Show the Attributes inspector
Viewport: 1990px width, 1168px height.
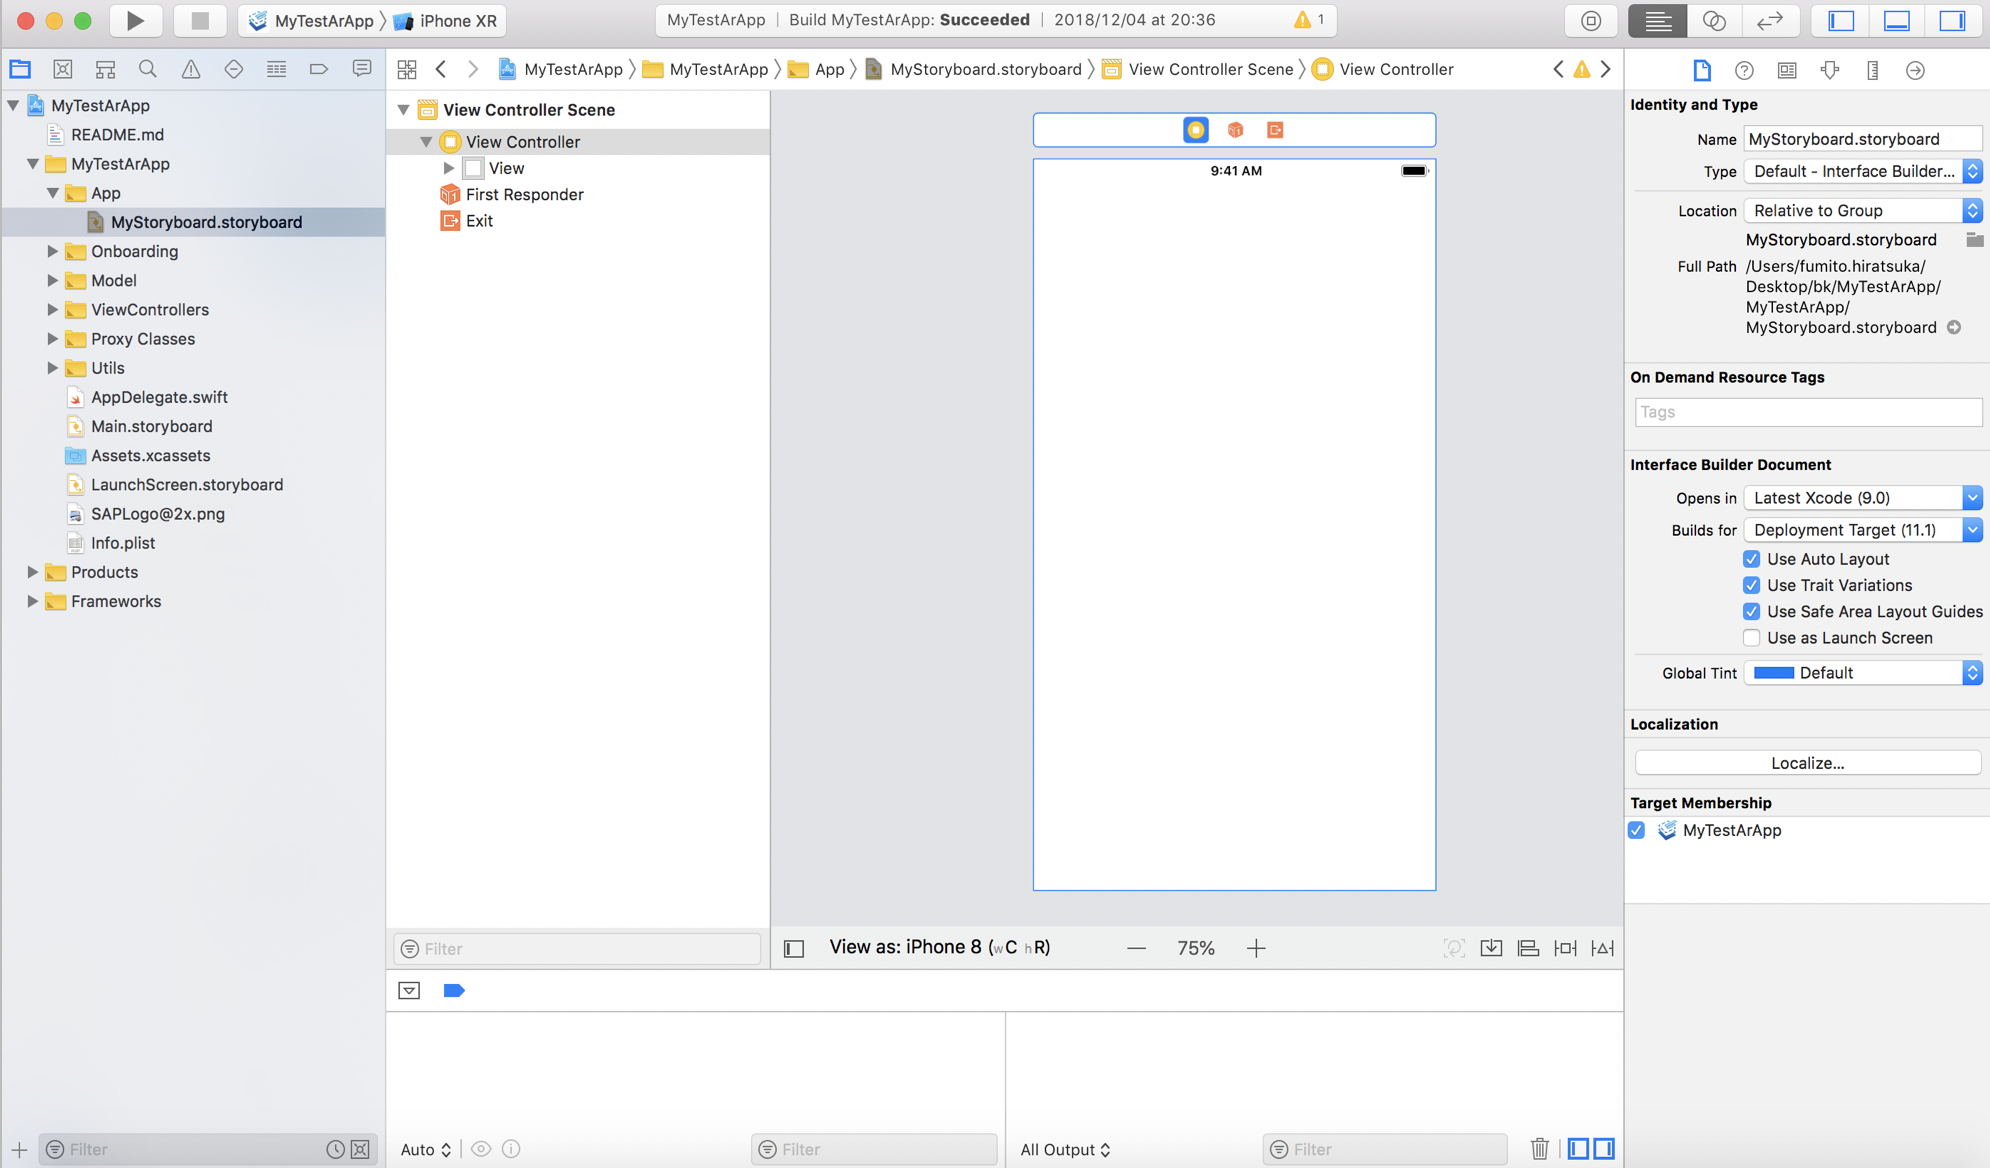coord(1830,70)
